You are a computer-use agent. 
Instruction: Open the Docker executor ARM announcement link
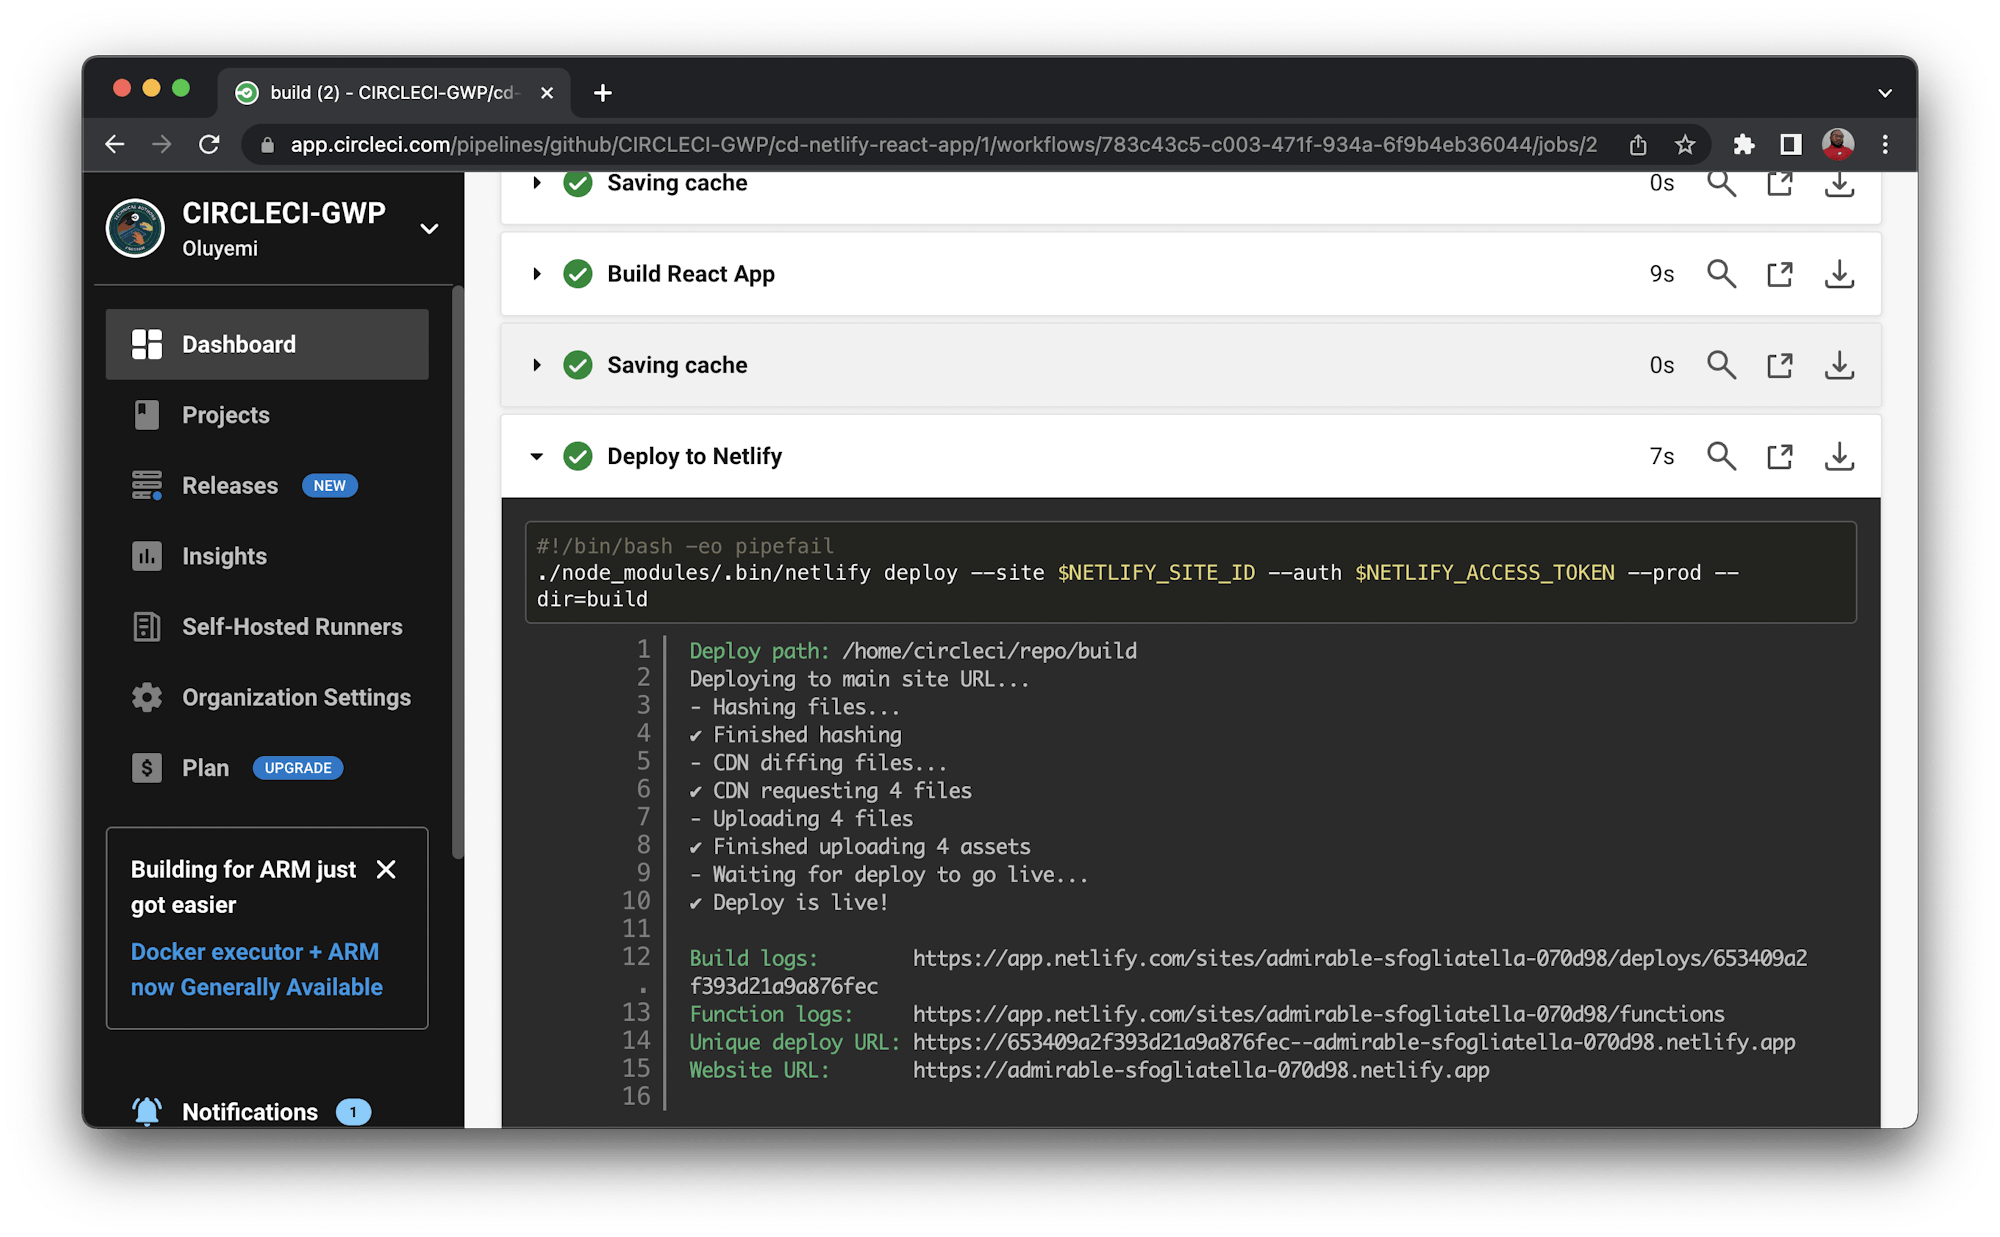(x=255, y=969)
